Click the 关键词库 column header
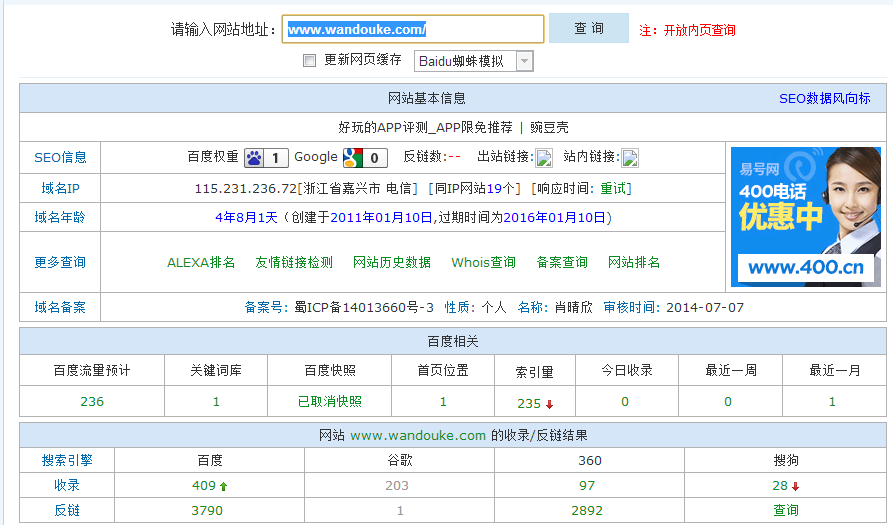This screenshot has width=893, height=525. click(216, 371)
